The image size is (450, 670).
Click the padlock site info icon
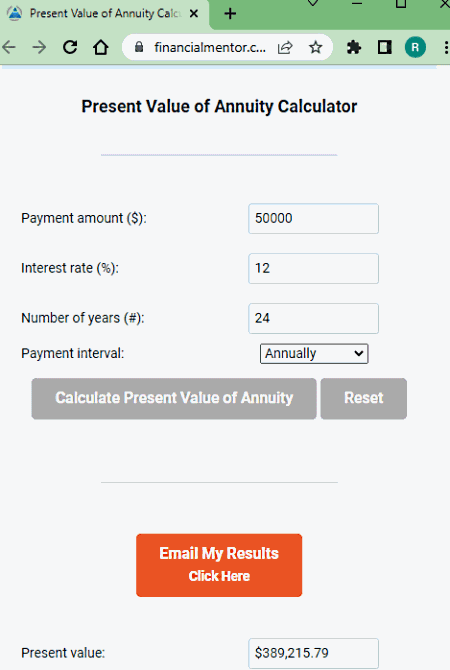(139, 47)
